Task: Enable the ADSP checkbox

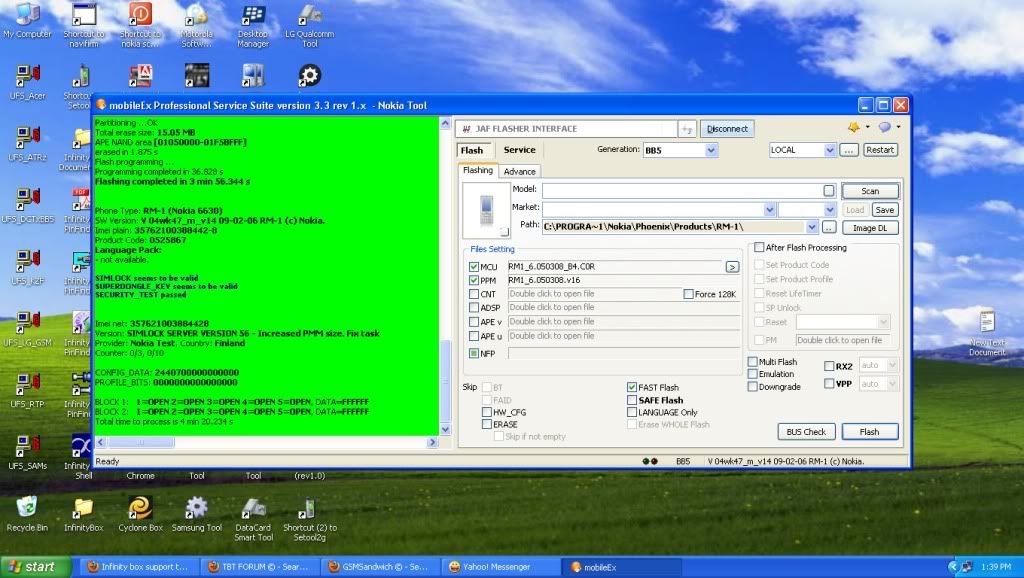Action: [473, 308]
